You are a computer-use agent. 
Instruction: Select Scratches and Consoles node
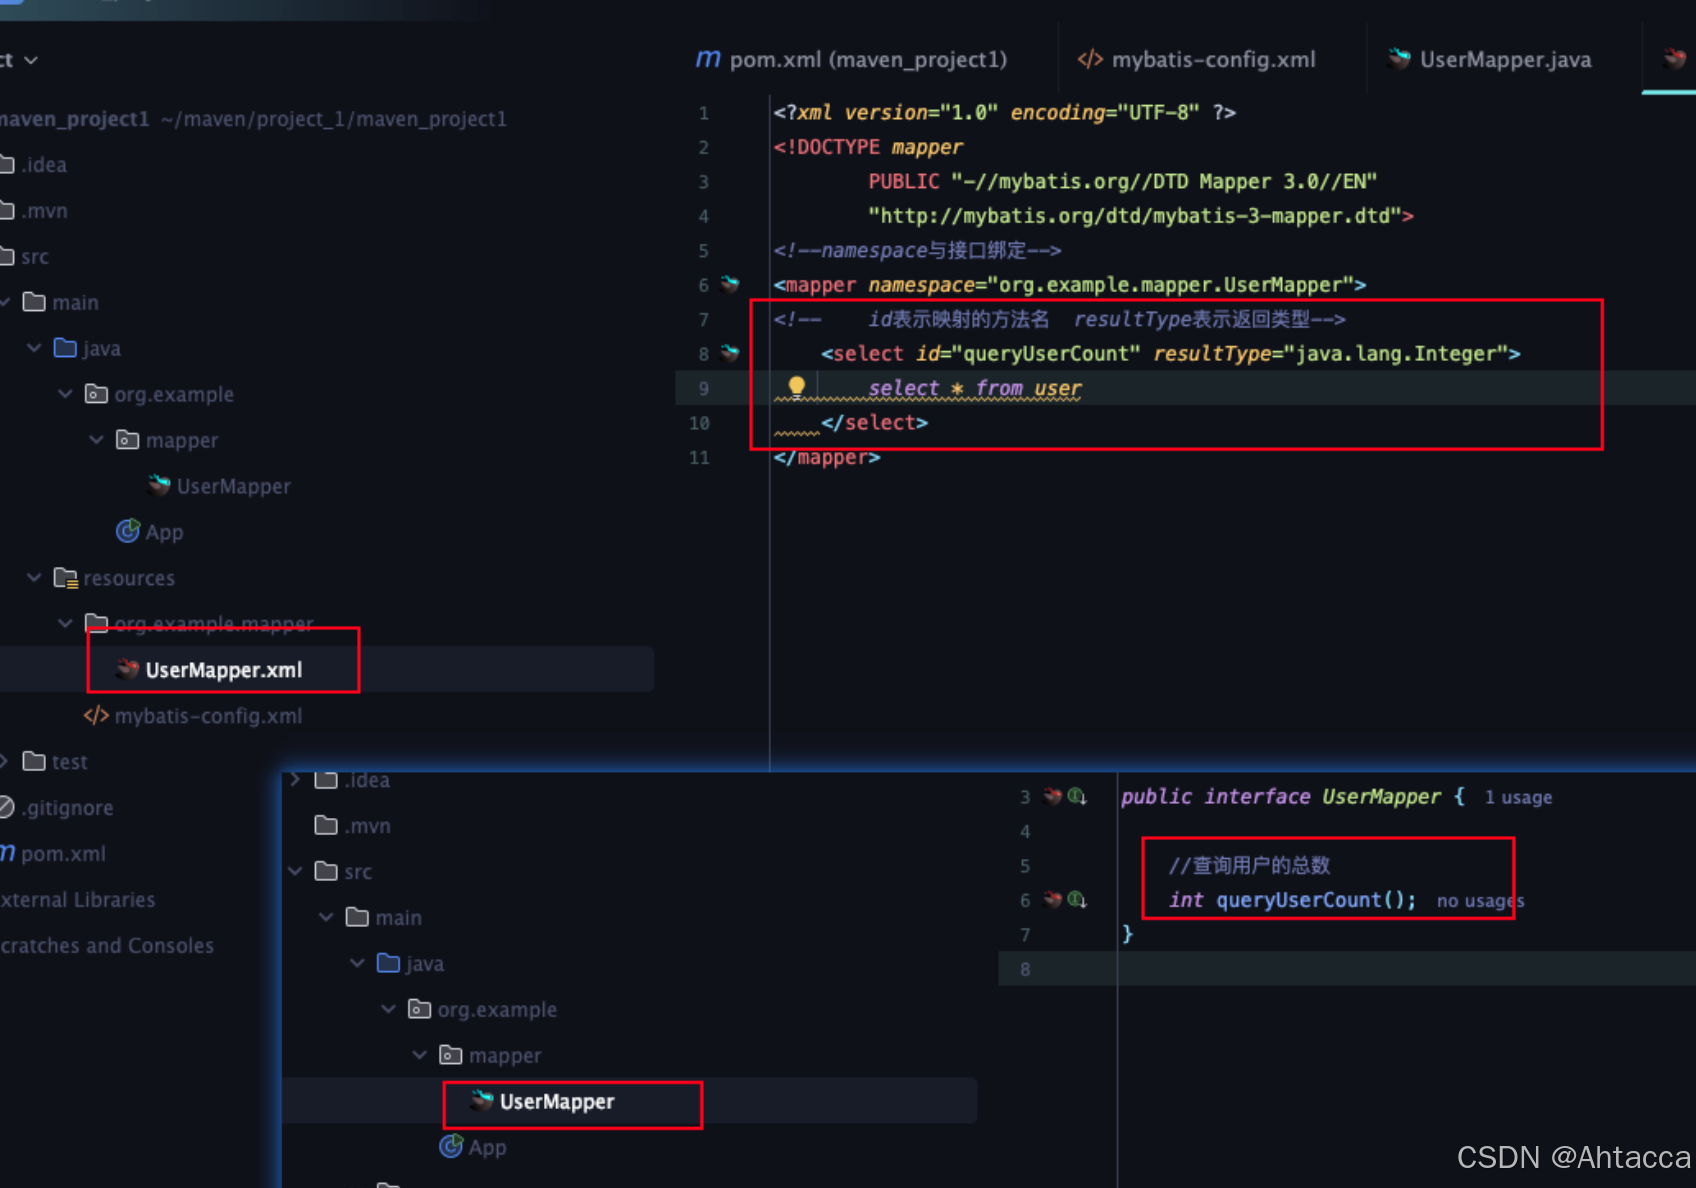[107, 946]
